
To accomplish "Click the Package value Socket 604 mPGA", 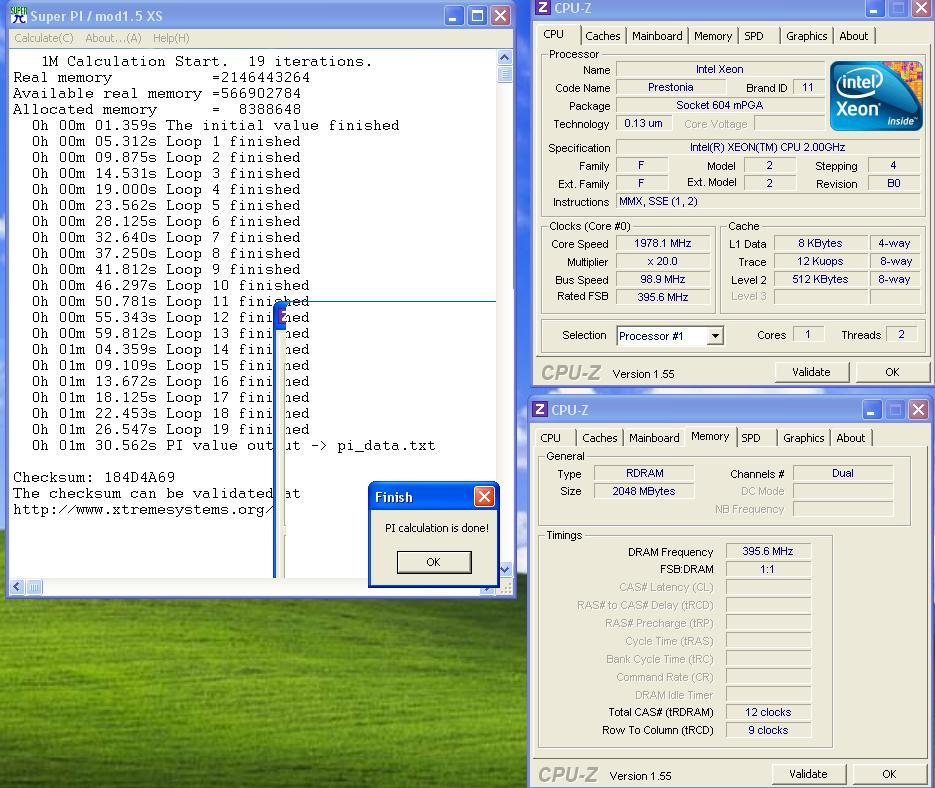I will (719, 105).
